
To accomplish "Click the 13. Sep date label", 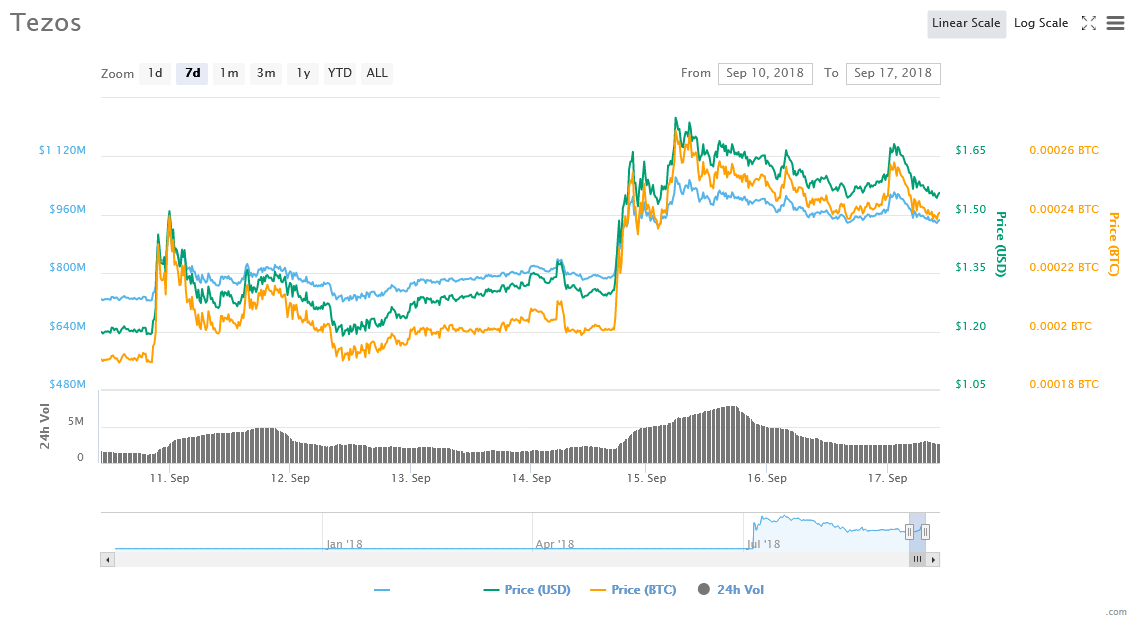I will pyautogui.click(x=410, y=479).
